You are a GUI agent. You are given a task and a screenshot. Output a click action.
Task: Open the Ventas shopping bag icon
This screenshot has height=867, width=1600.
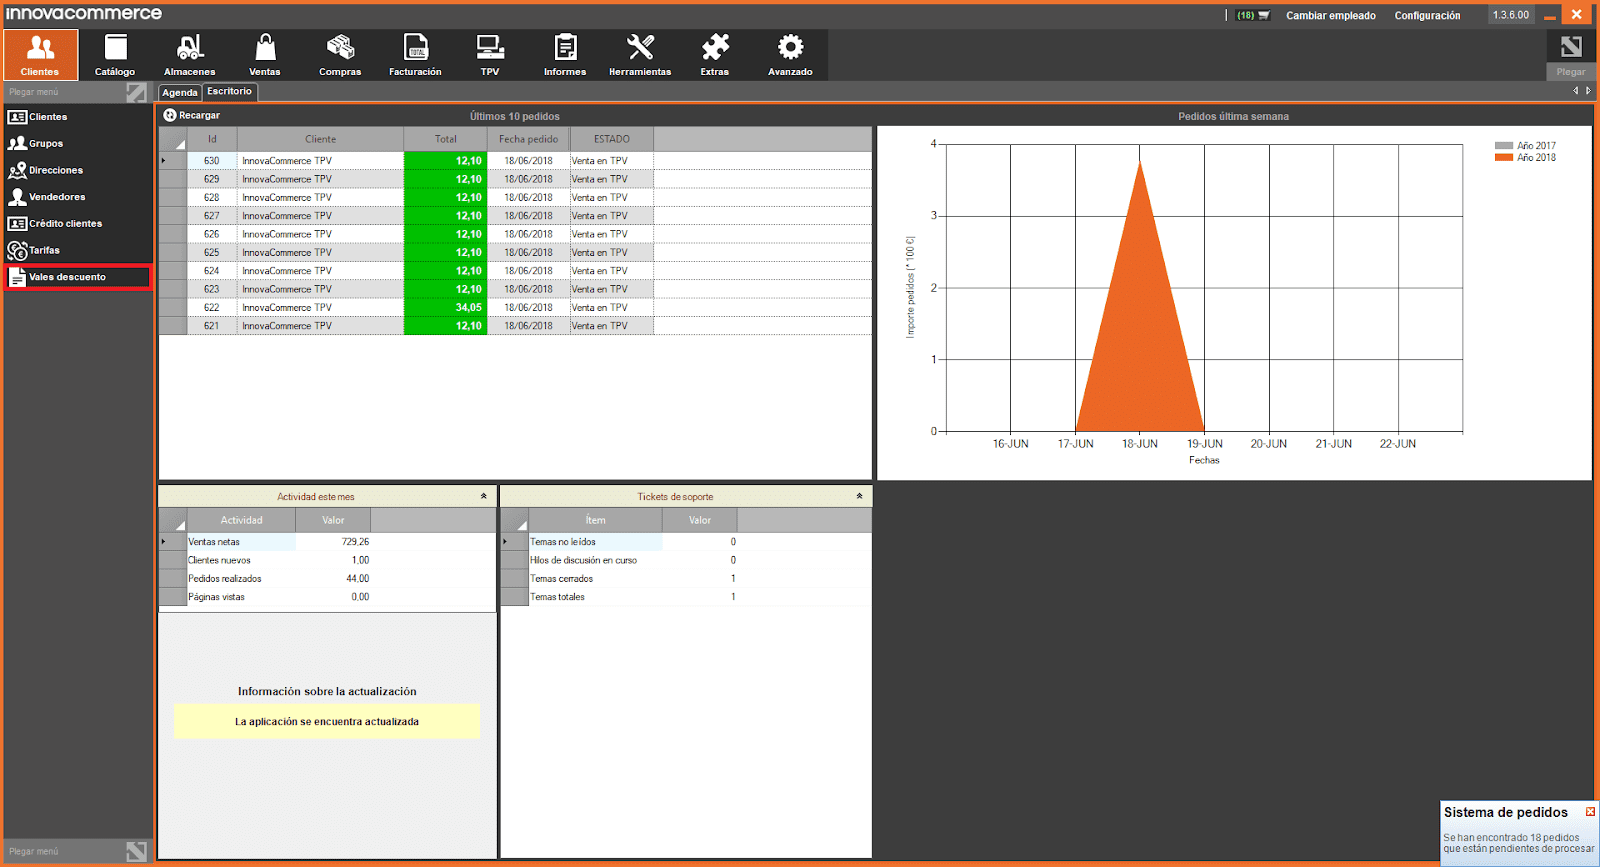pyautogui.click(x=265, y=55)
